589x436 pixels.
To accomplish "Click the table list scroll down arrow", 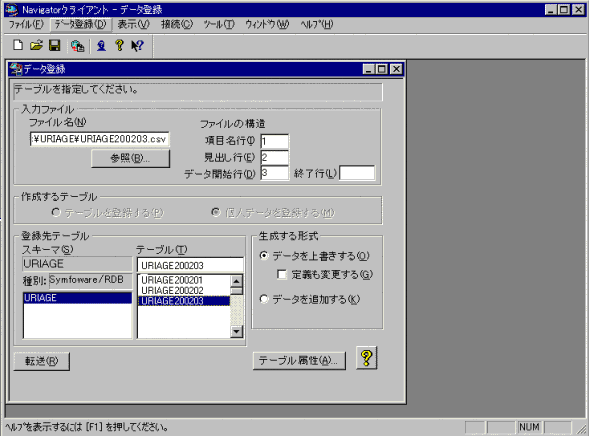I will 237,332.
